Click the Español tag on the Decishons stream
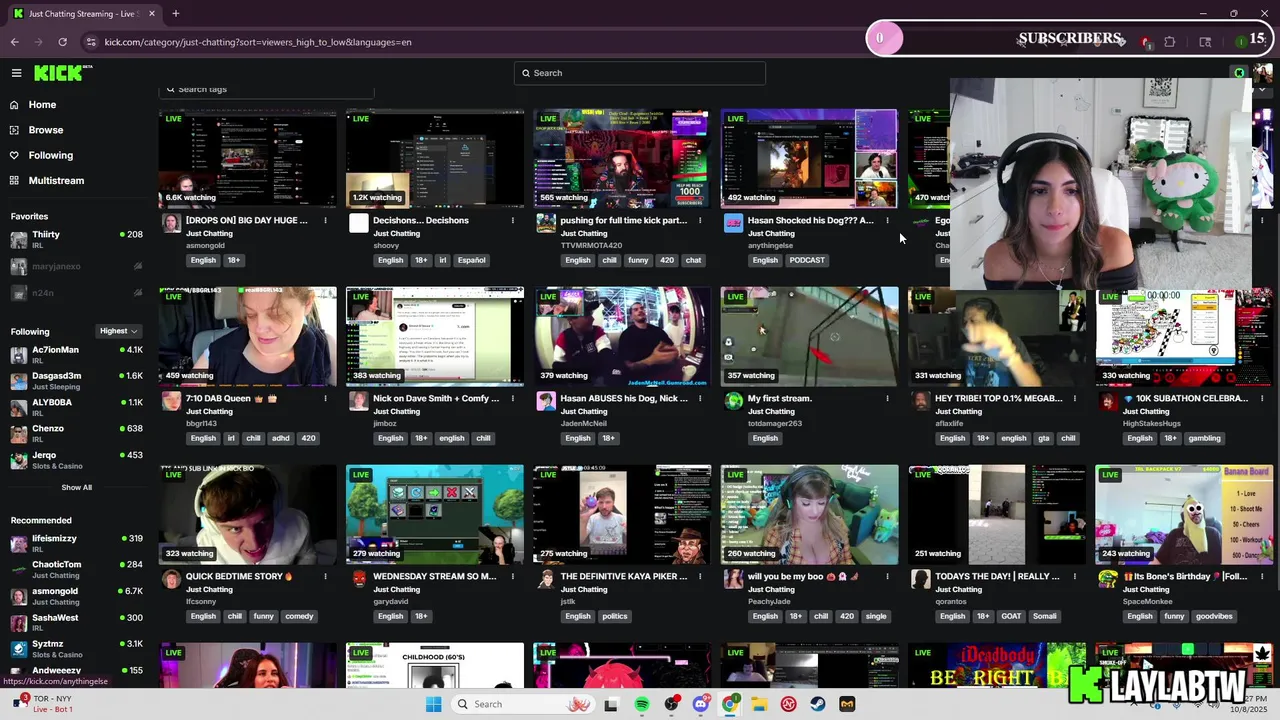Screen dimensions: 1280x720 click(471, 260)
